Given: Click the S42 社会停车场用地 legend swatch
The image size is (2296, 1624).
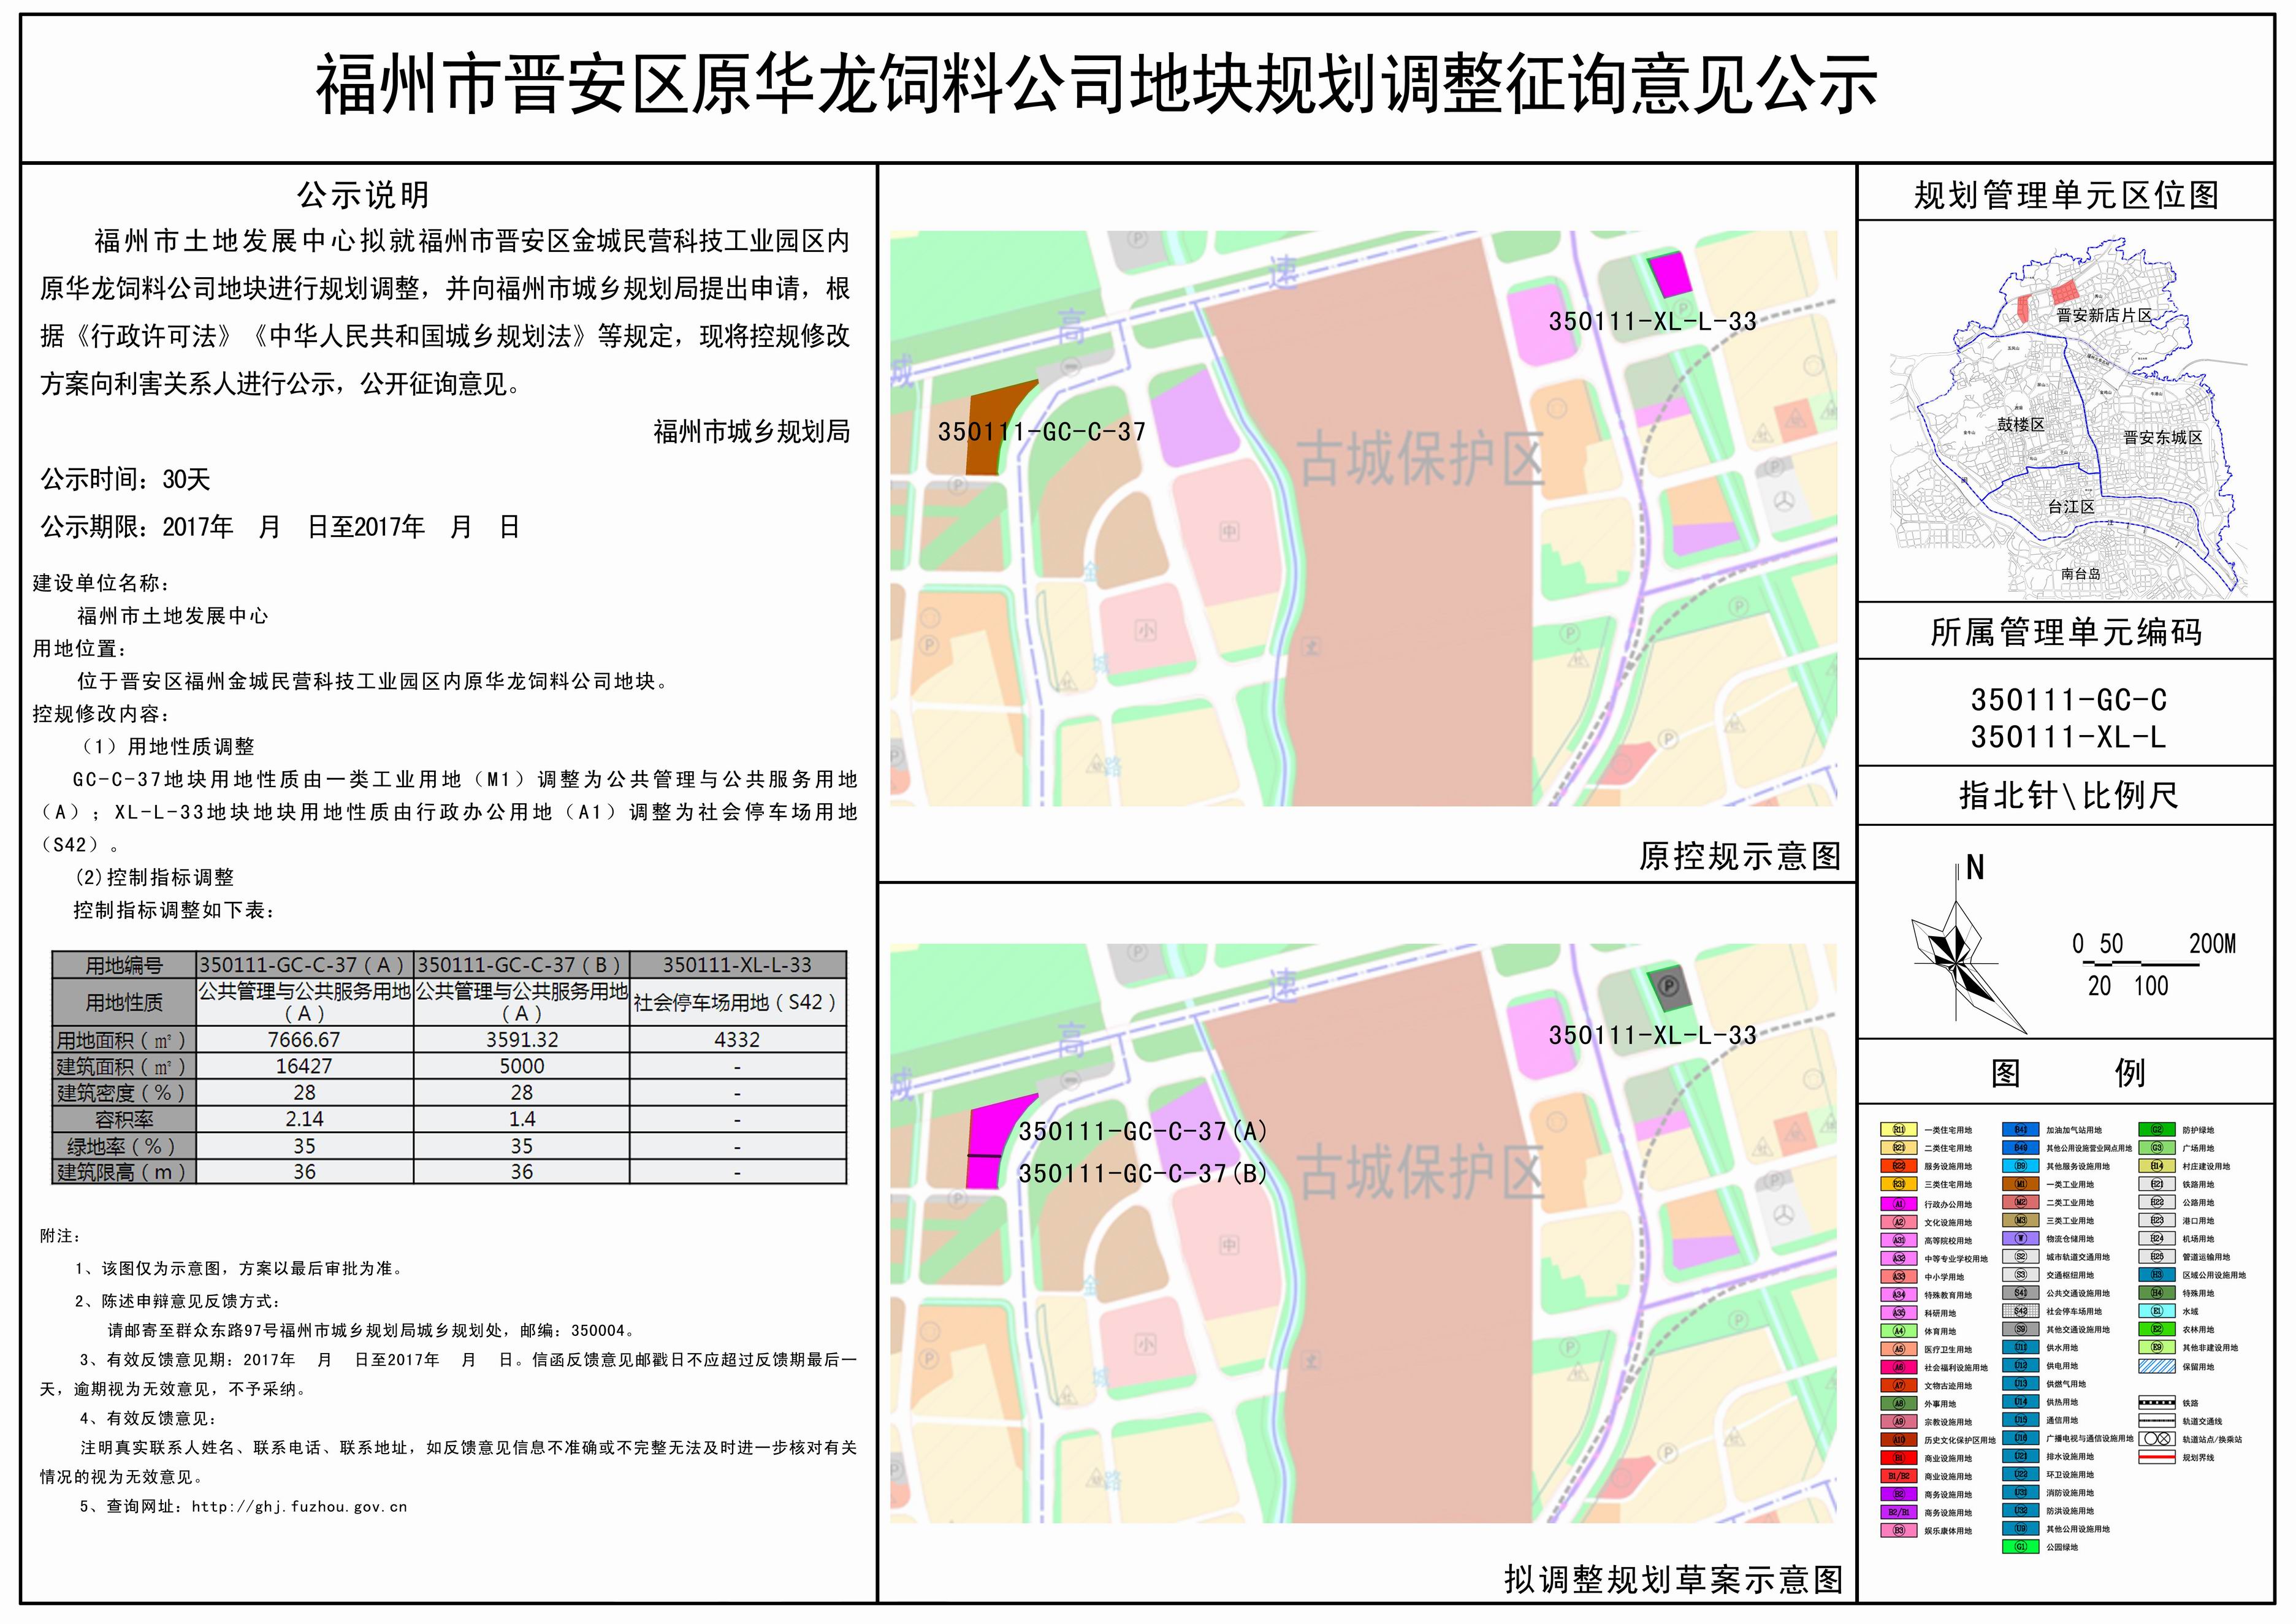Looking at the screenshot, I should [x=2021, y=1311].
